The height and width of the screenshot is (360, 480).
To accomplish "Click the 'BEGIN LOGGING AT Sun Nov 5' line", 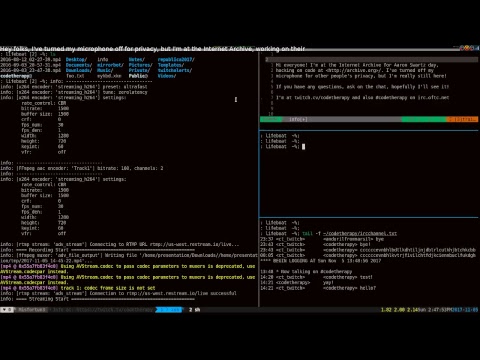I will (320, 261).
